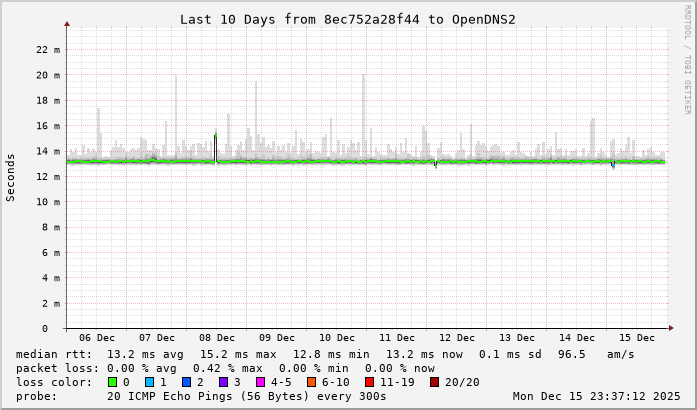The image size is (697, 410).
Task: Click the median rtt statistics line
Action: (325, 354)
